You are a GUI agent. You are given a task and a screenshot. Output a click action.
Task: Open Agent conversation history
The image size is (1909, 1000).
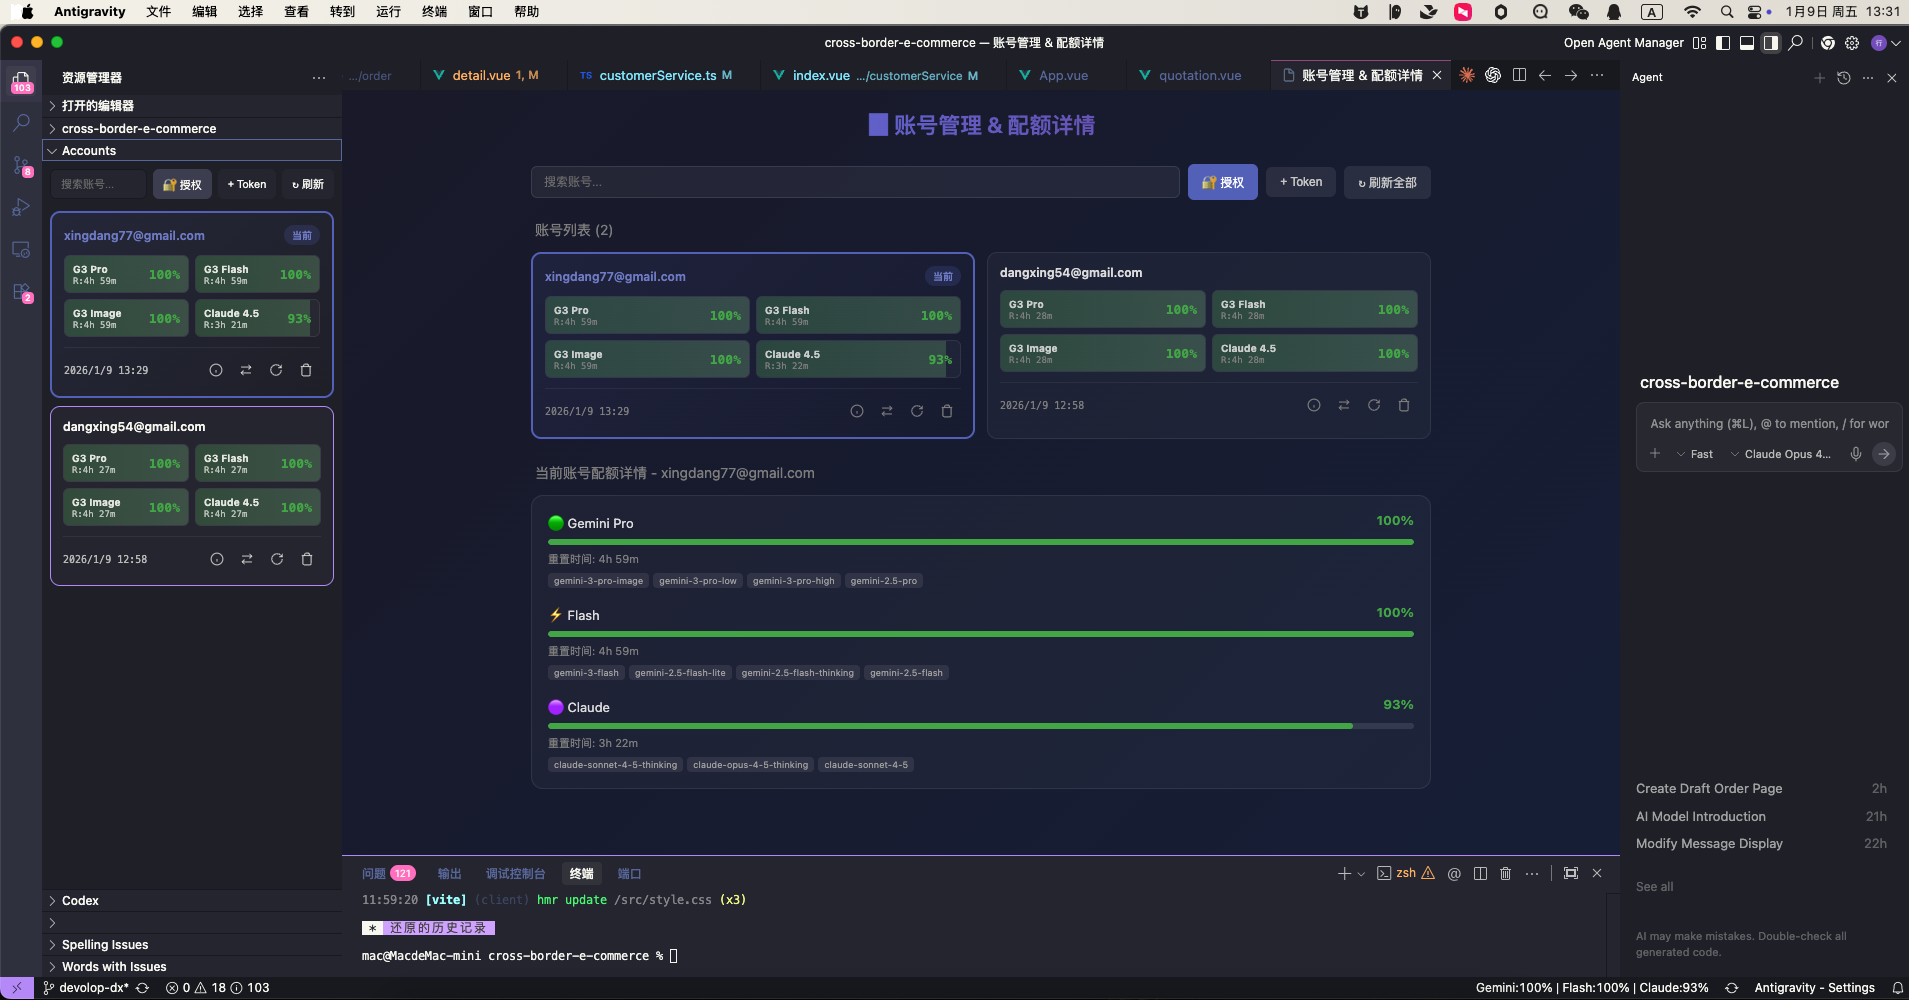[x=1844, y=77]
